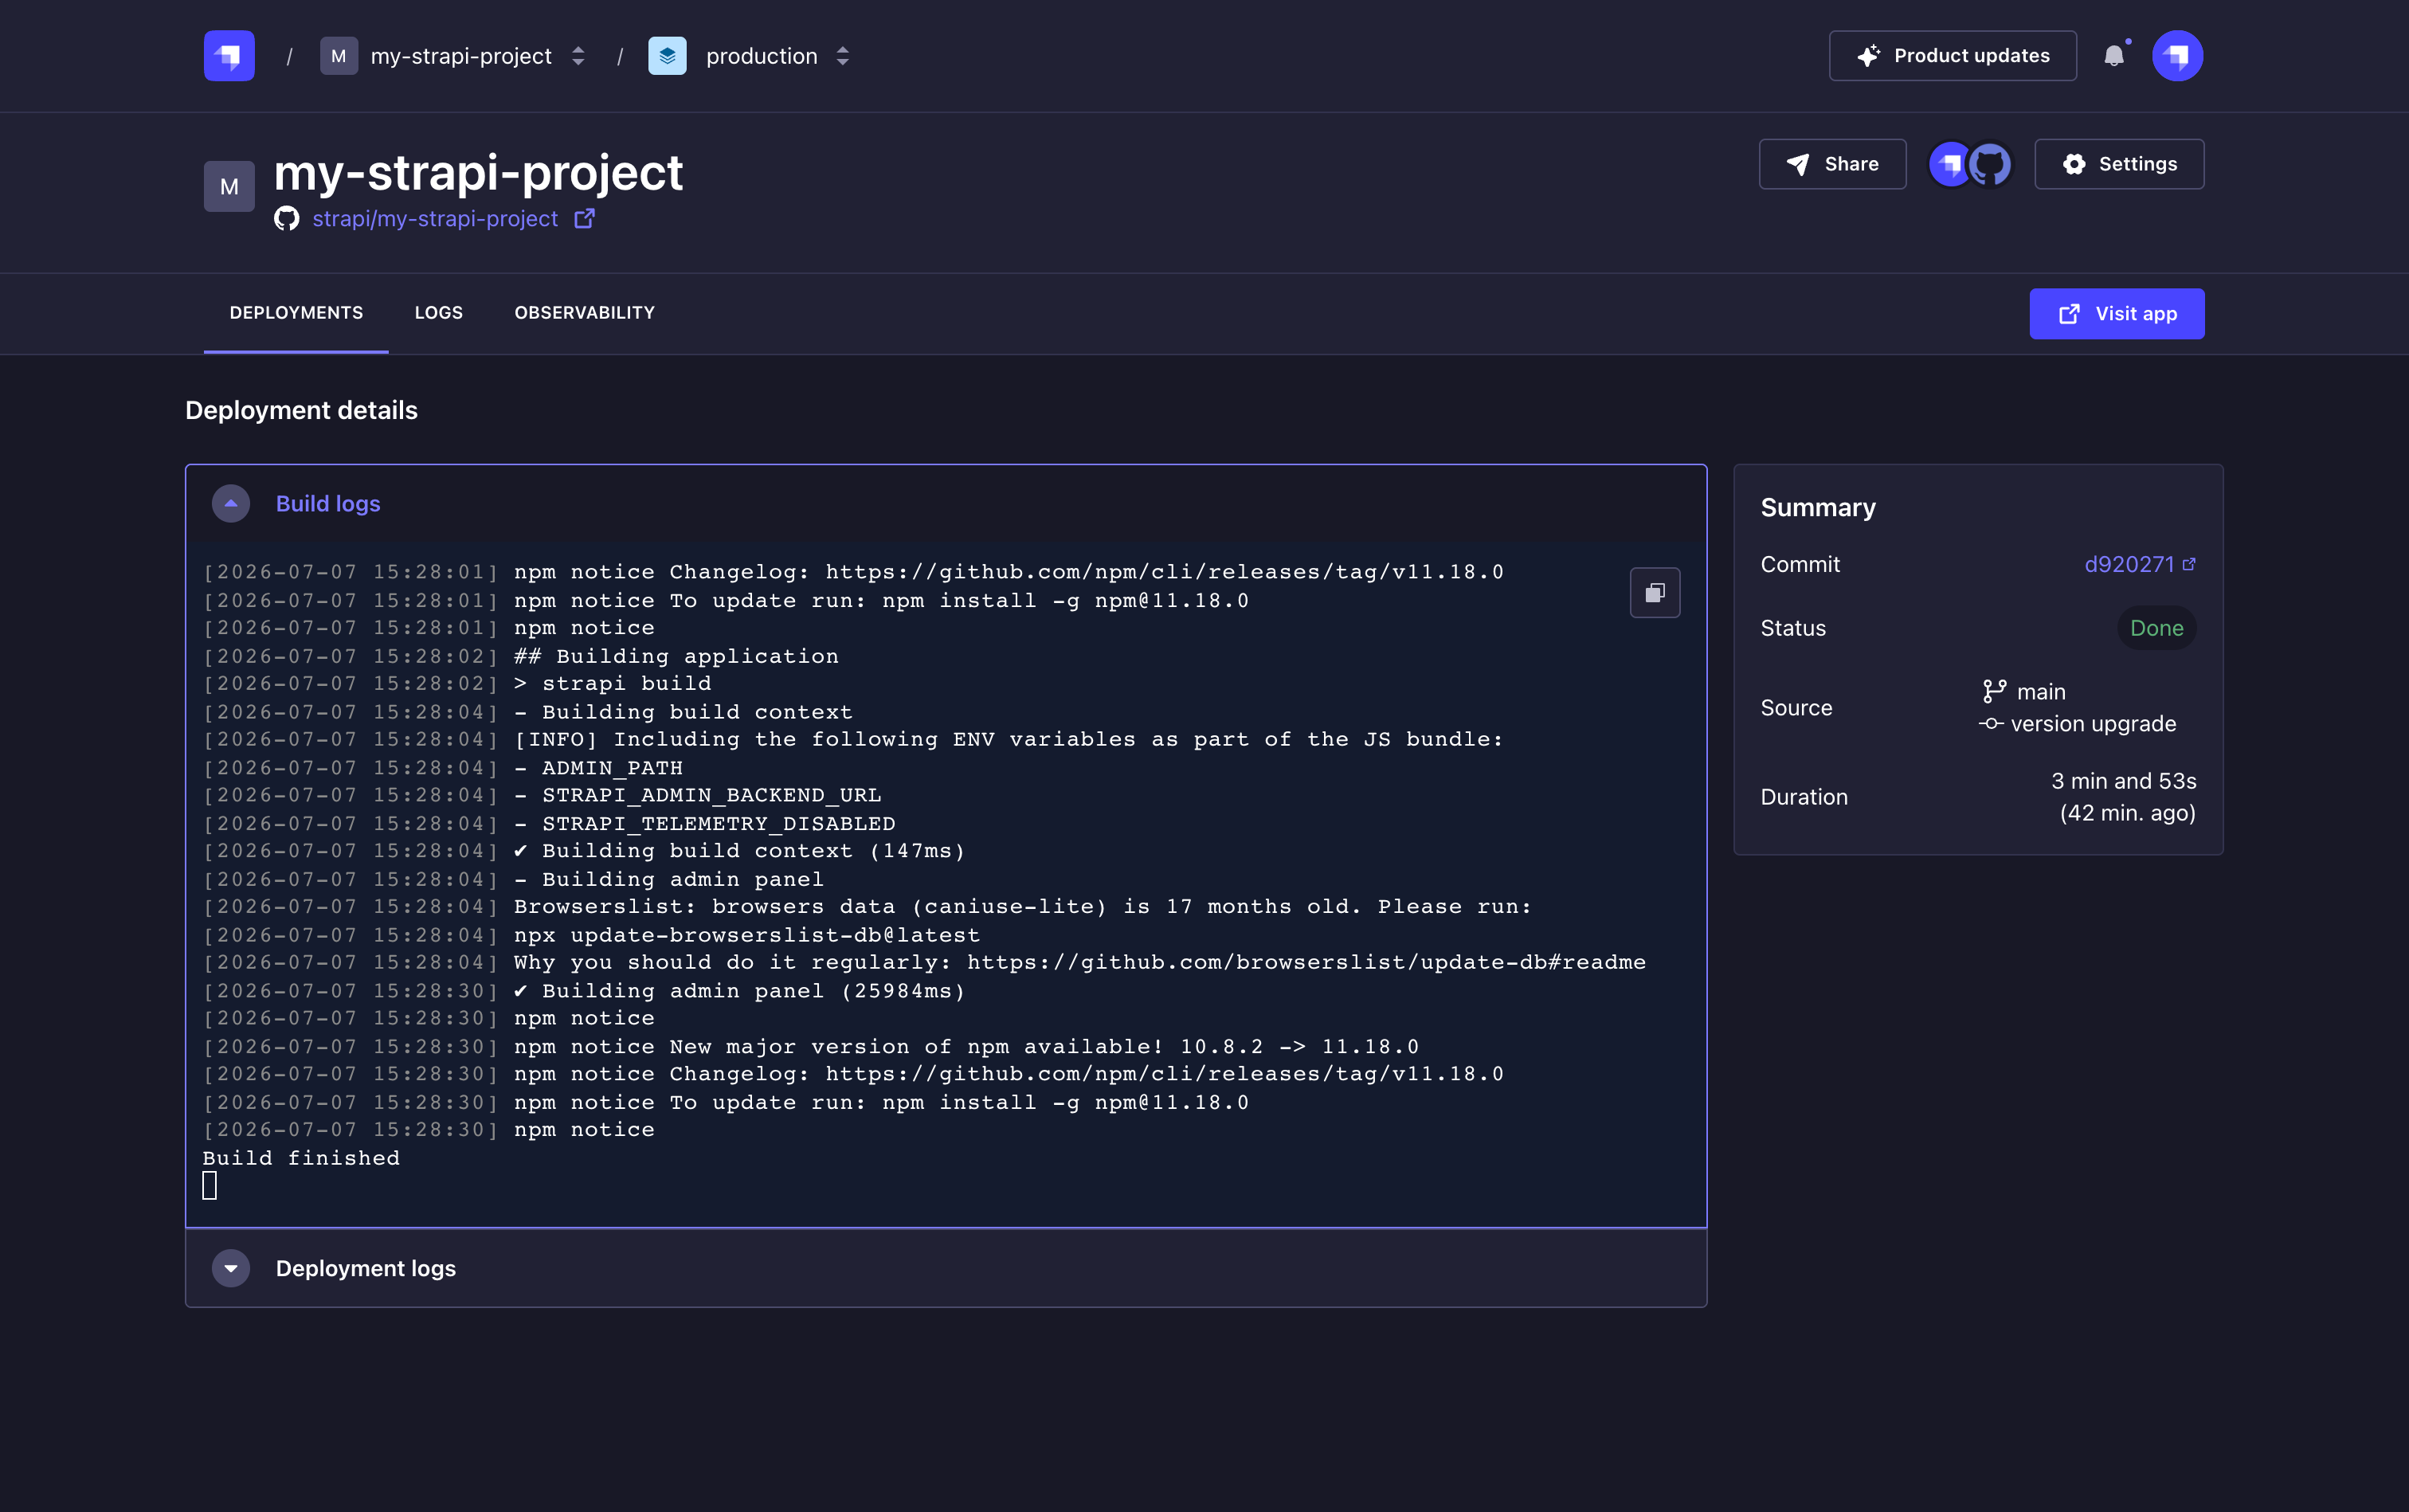
Task: Open the my-strapi-project breadcrumb switcher
Action: coord(578,56)
